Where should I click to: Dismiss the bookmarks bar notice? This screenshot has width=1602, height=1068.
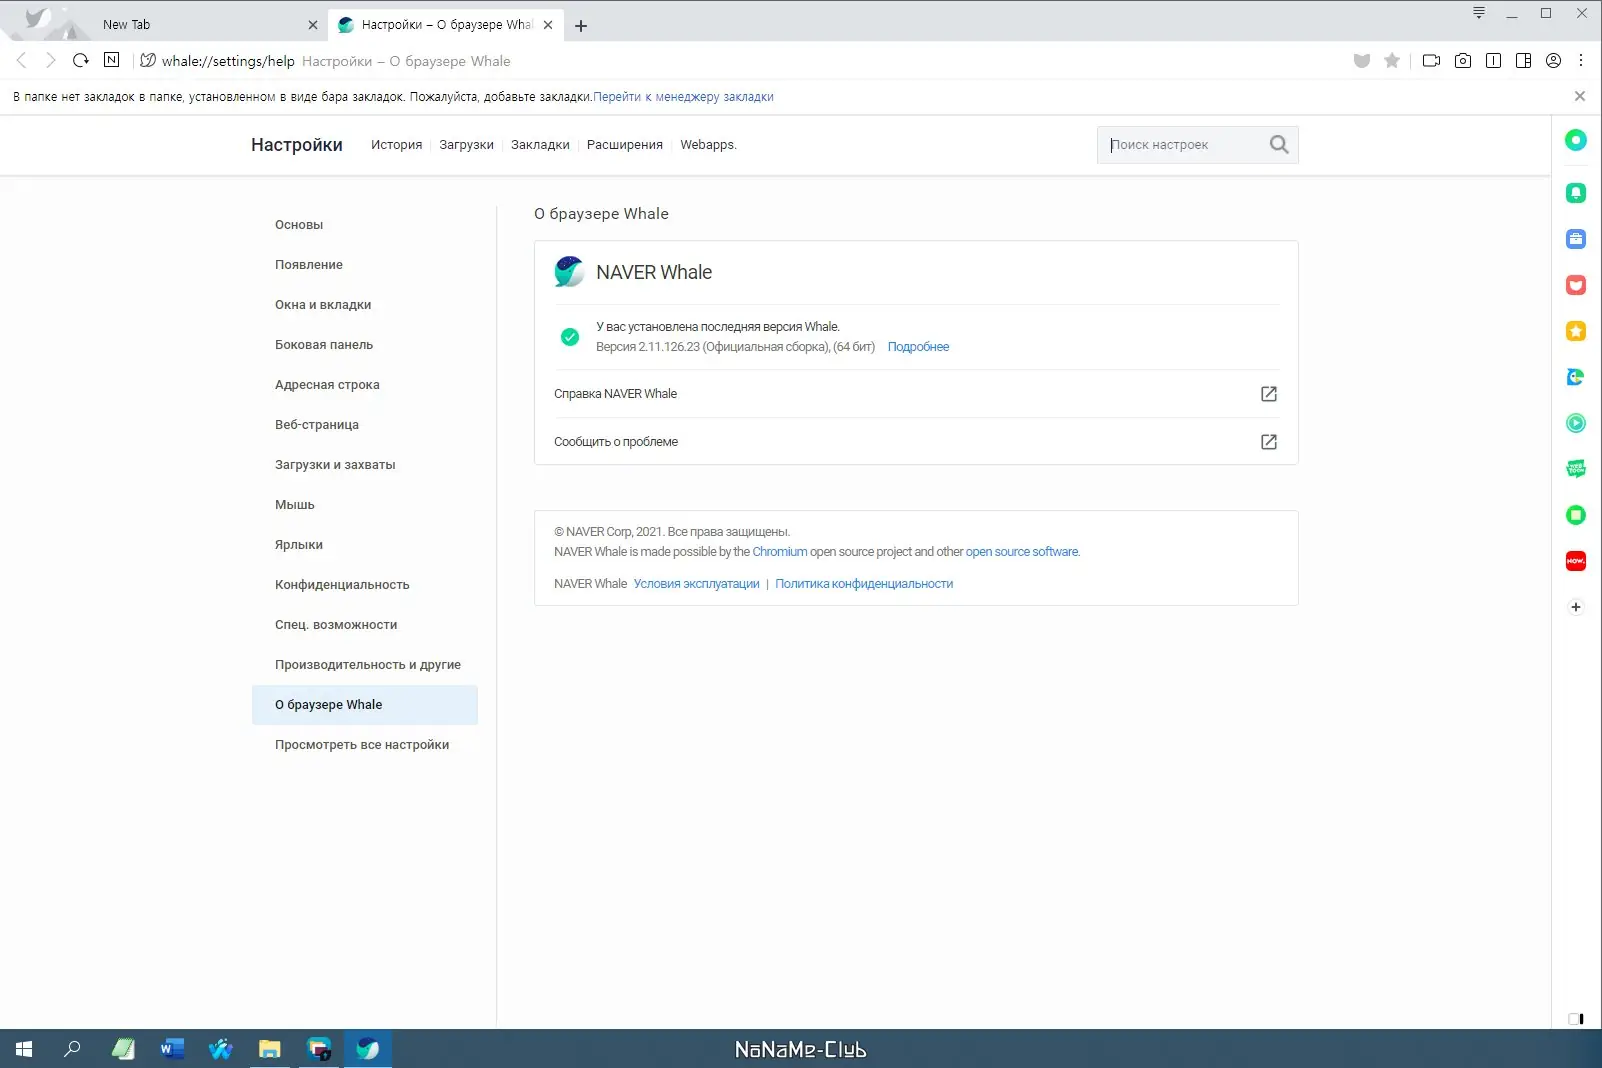pos(1580,96)
